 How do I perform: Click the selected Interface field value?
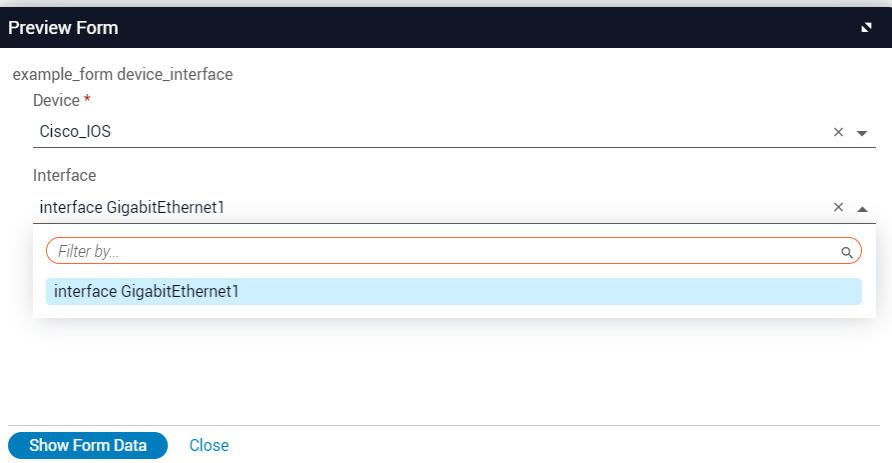coord(132,207)
